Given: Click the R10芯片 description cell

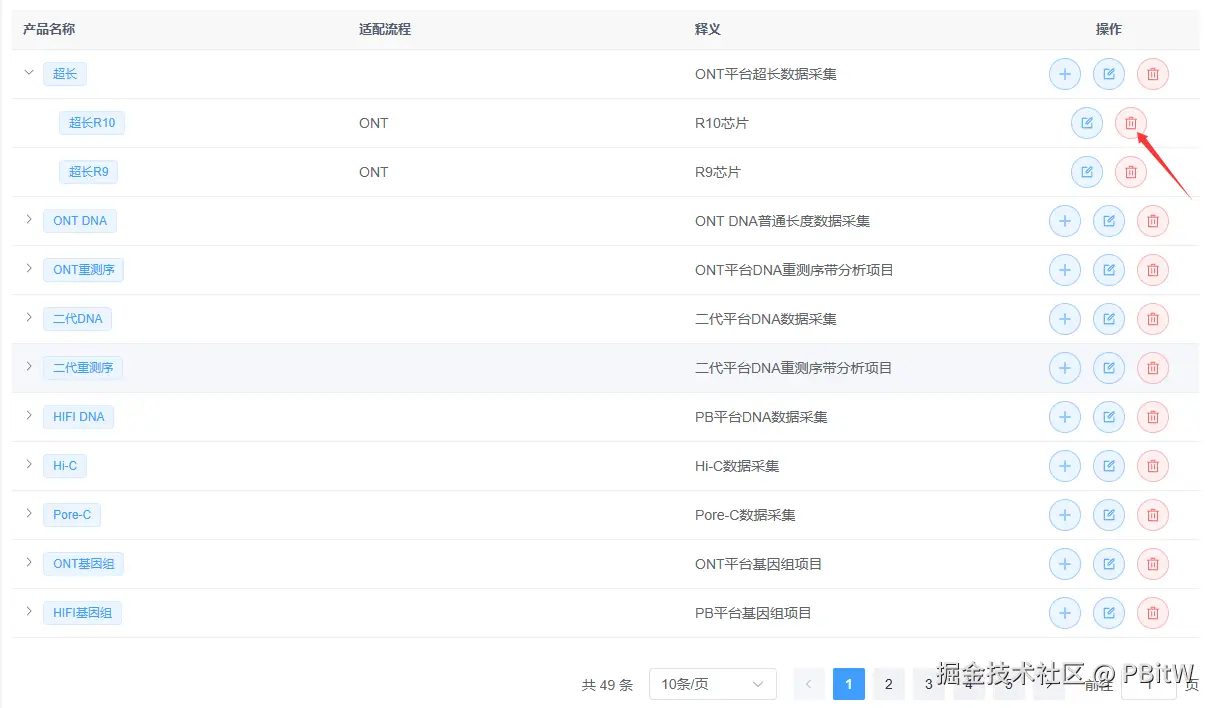Looking at the screenshot, I should tap(722, 123).
